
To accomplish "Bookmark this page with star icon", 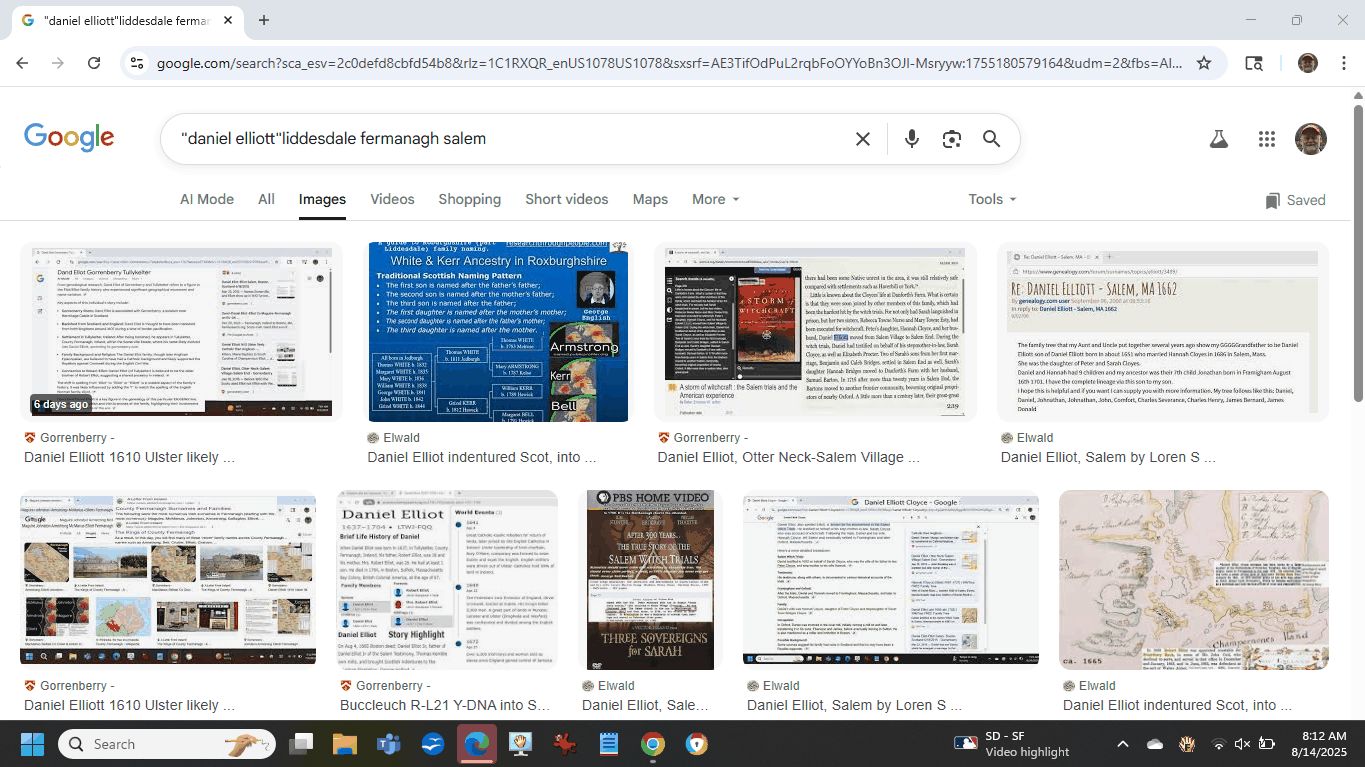I will [1204, 63].
